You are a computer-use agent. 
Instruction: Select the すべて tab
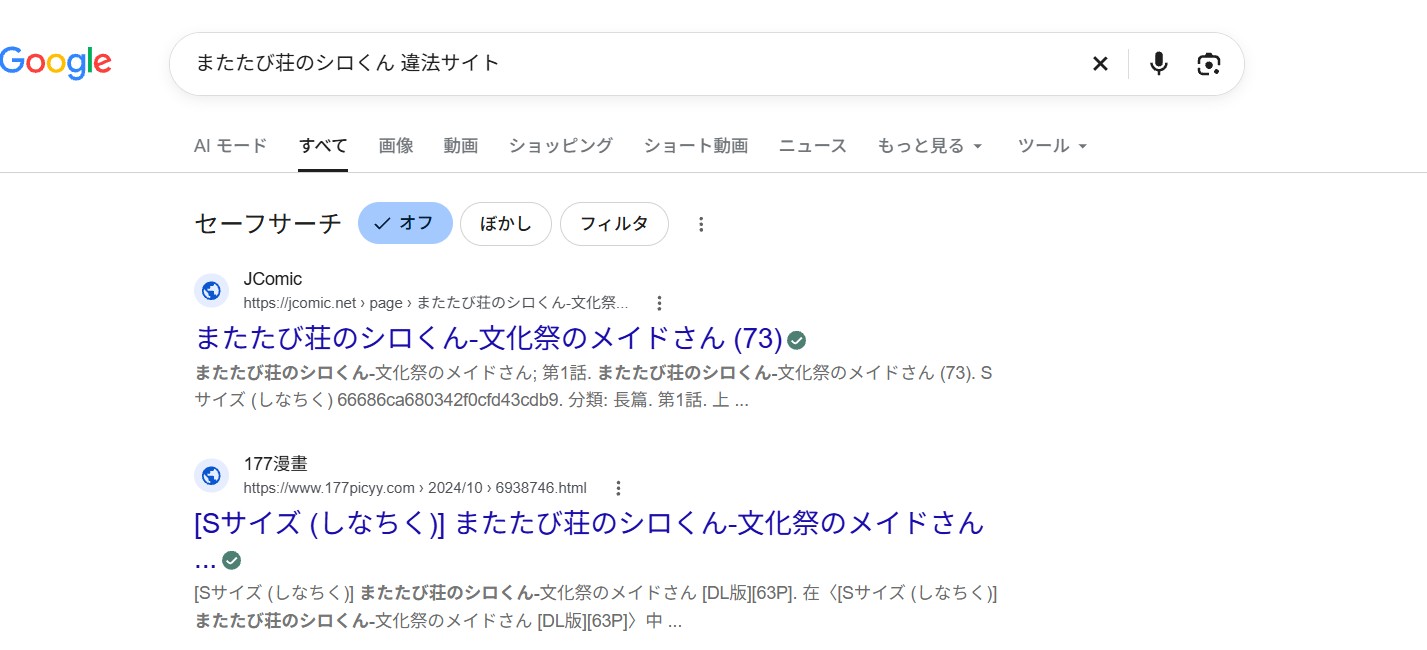pyautogui.click(x=323, y=145)
